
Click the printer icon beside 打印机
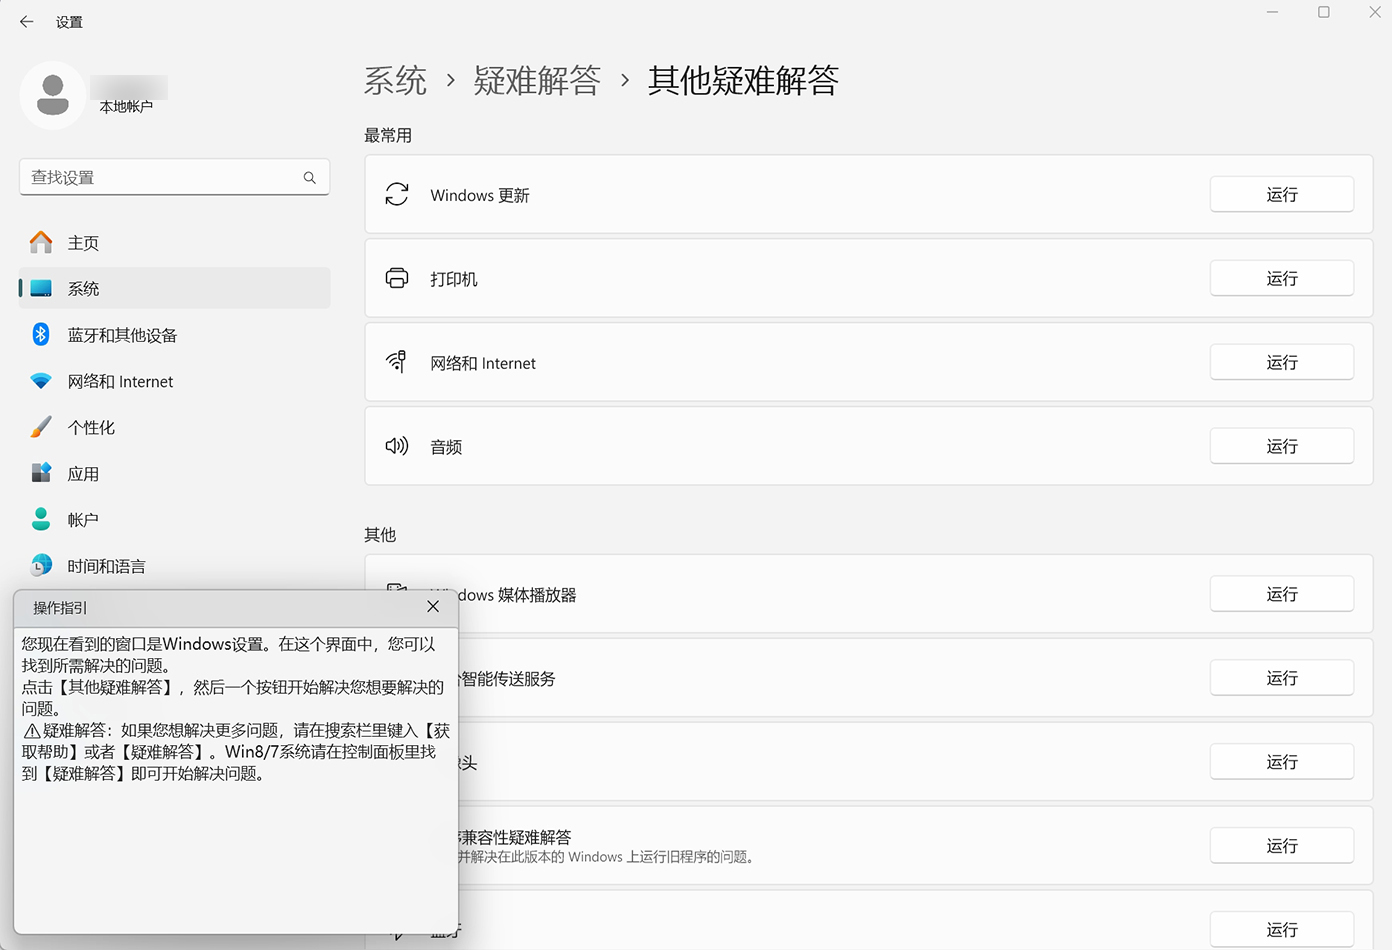(x=397, y=278)
